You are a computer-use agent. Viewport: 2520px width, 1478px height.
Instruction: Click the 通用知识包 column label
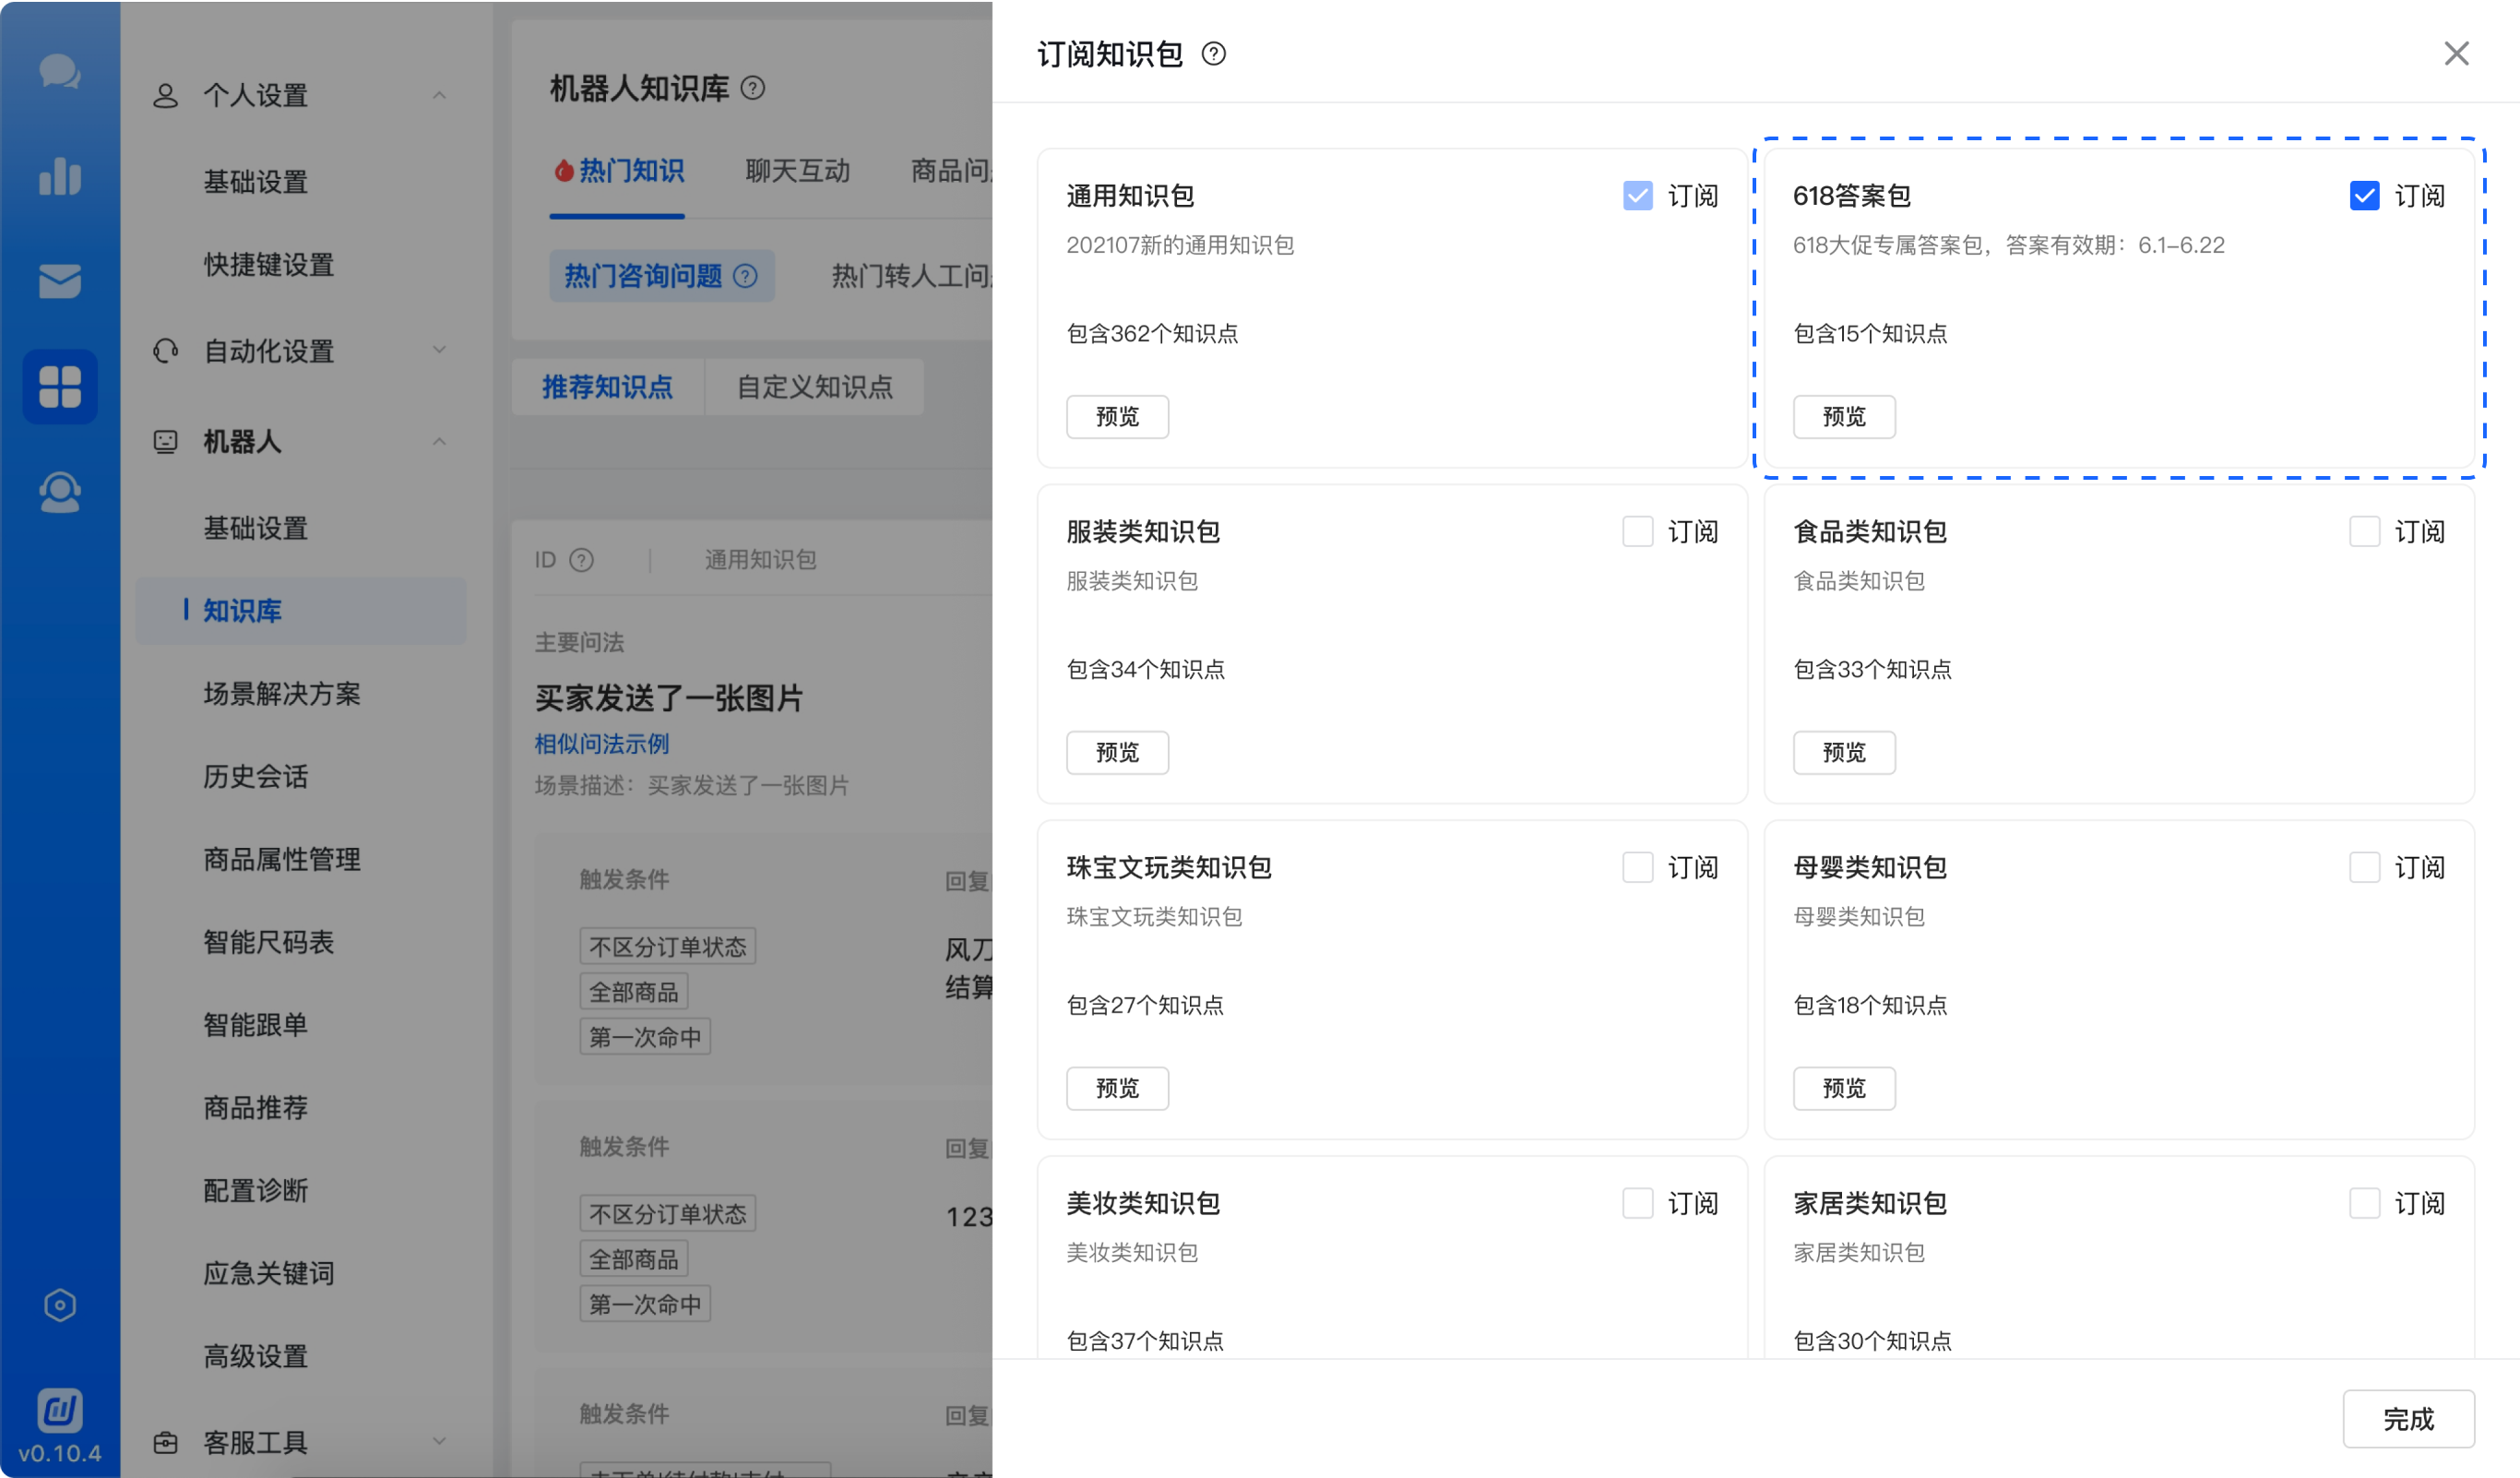[760, 560]
